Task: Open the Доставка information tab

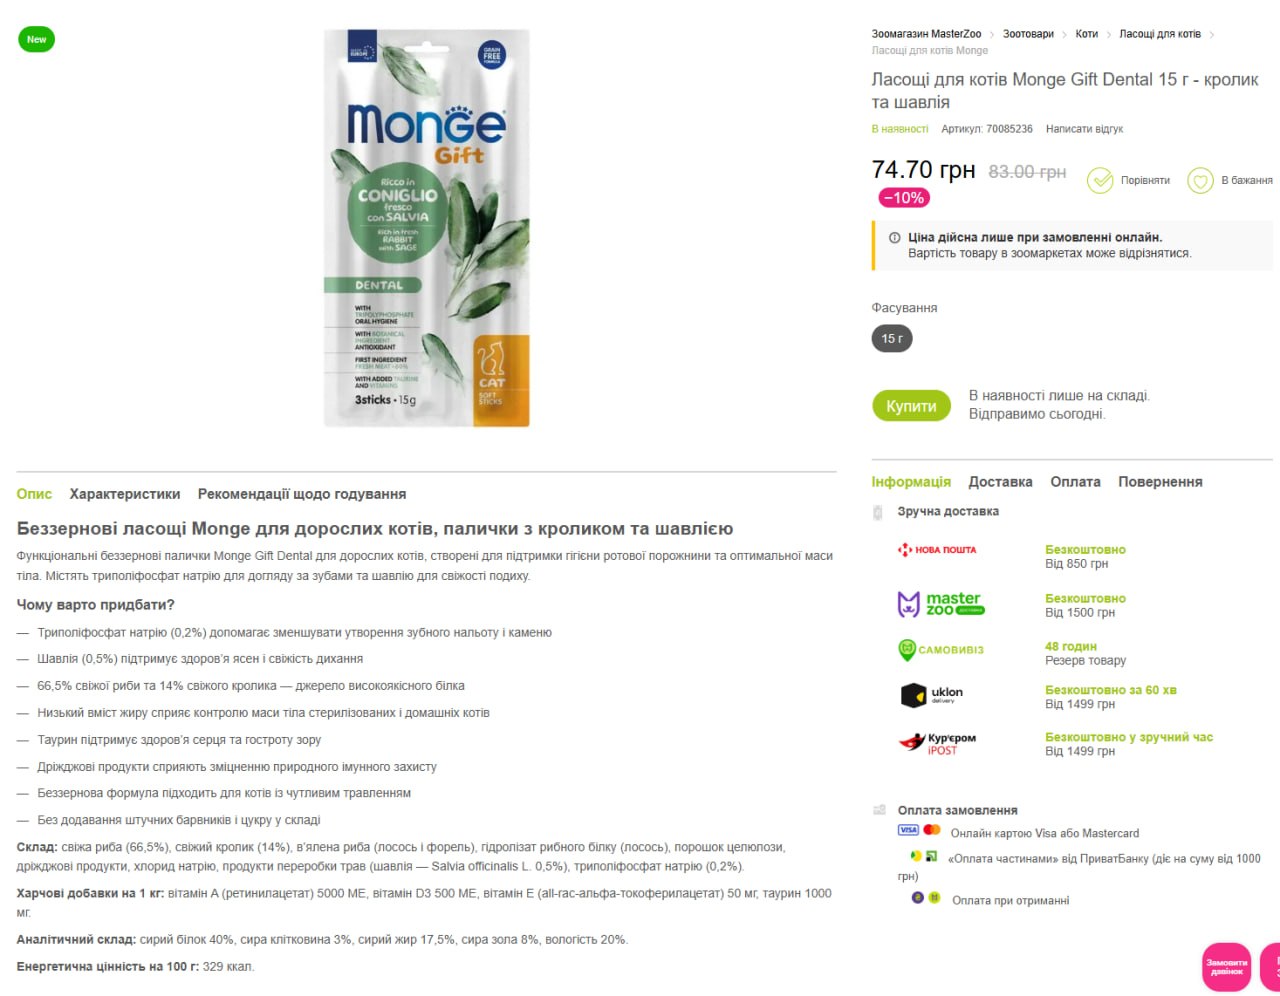Action: tap(1000, 482)
